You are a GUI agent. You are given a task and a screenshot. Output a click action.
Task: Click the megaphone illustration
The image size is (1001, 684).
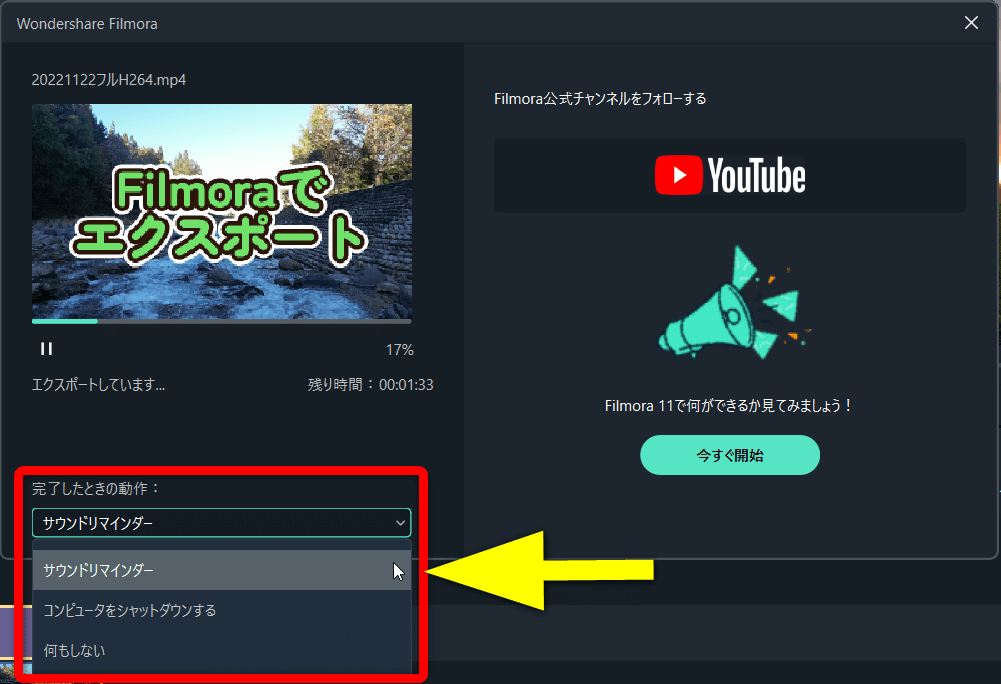734,303
